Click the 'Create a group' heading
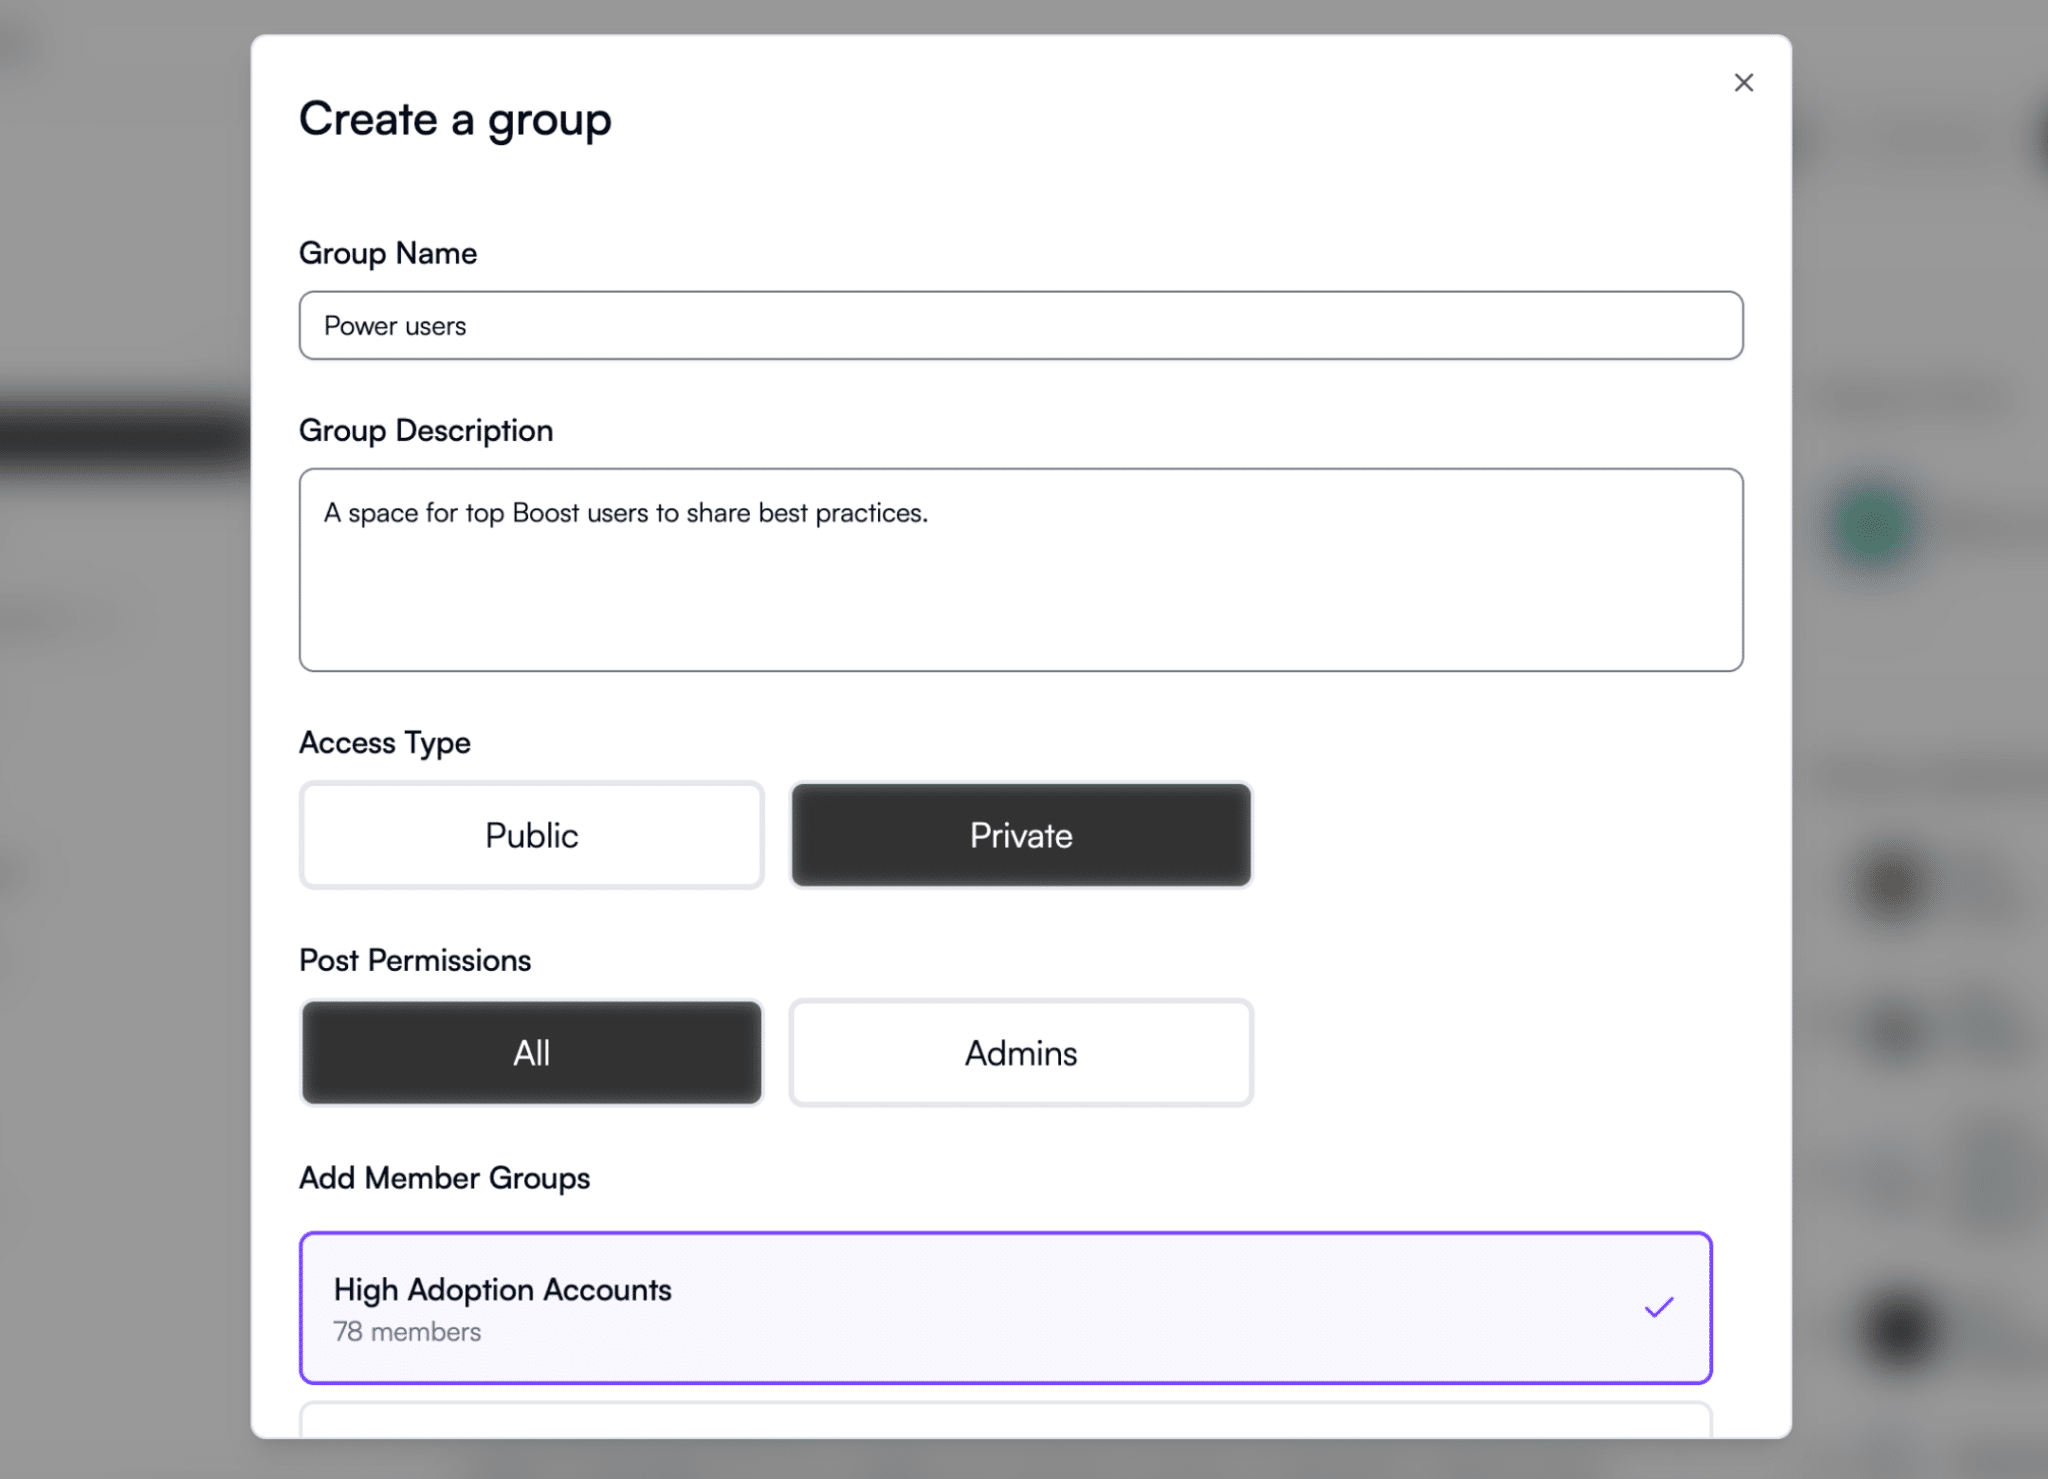The width and height of the screenshot is (2048, 1479). pyautogui.click(x=455, y=120)
